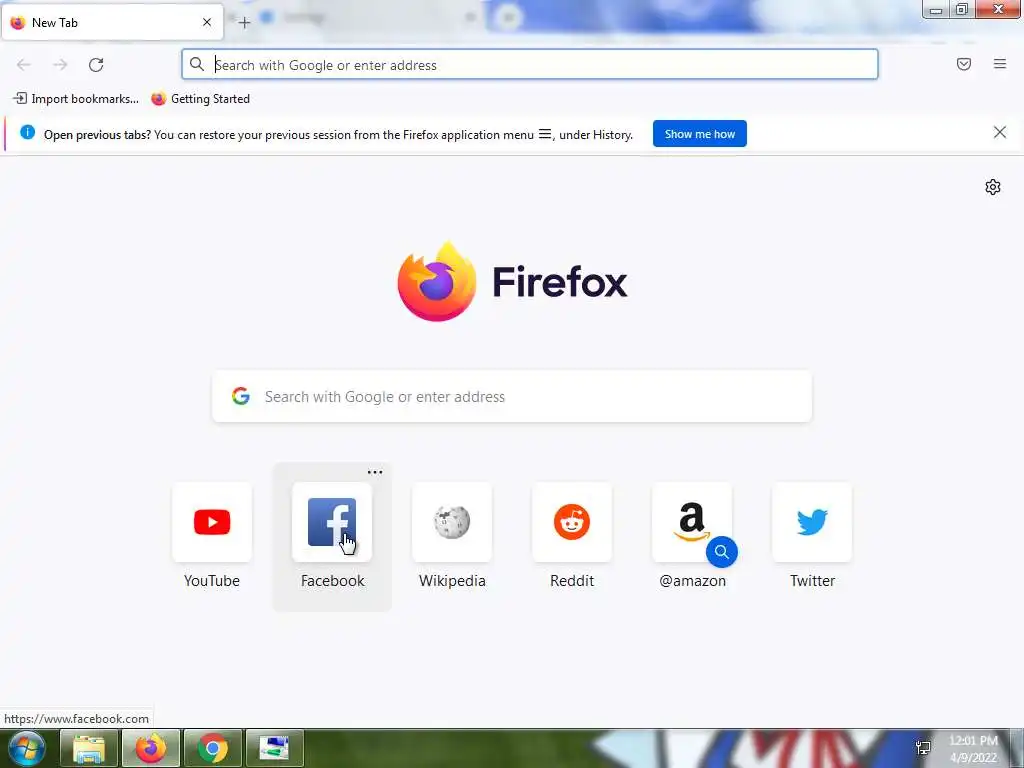Click the Google G logo in search box
Screen dimensions: 1024x768
click(x=241, y=396)
